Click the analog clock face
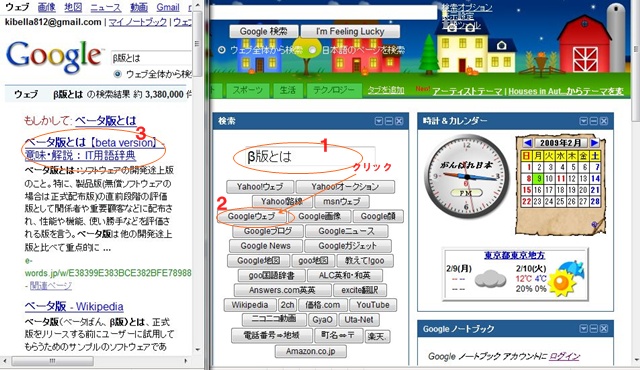 467,176
